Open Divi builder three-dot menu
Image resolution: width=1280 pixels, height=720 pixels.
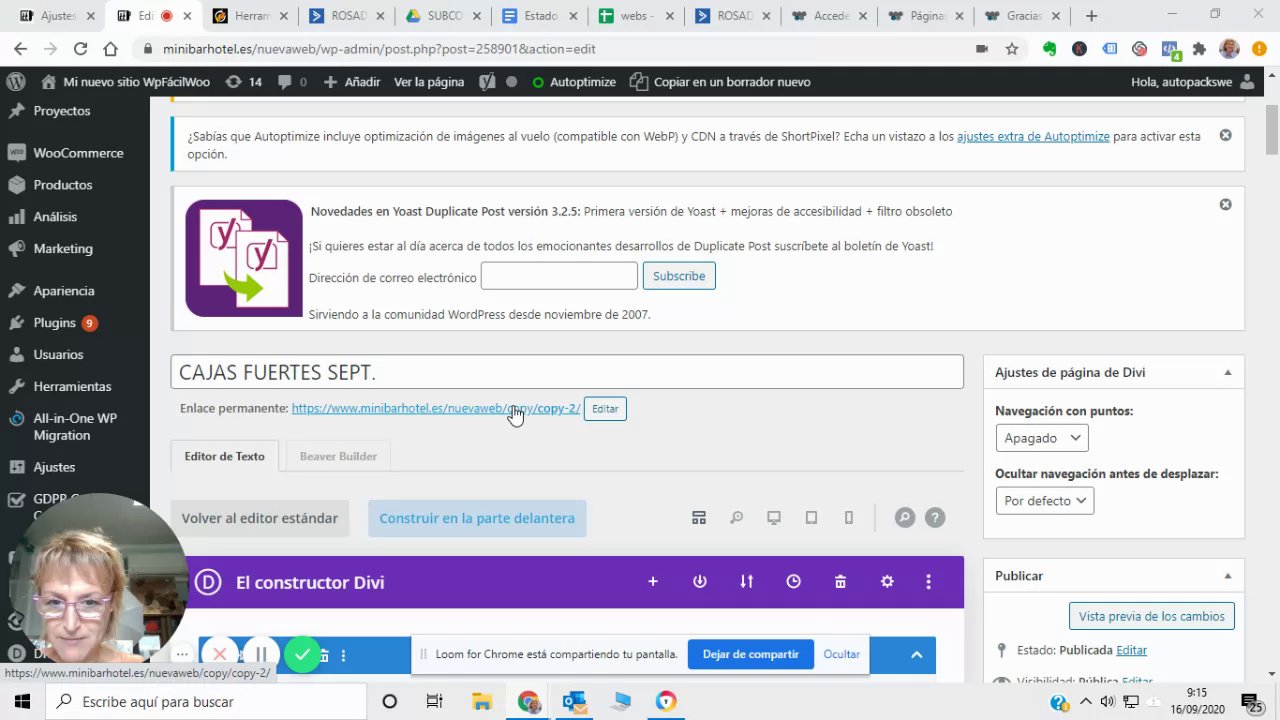click(928, 581)
